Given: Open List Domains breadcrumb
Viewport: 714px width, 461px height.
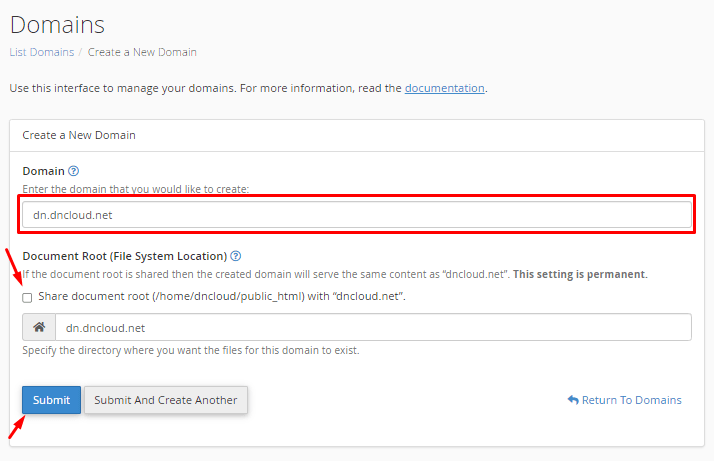Looking at the screenshot, I should (41, 52).
